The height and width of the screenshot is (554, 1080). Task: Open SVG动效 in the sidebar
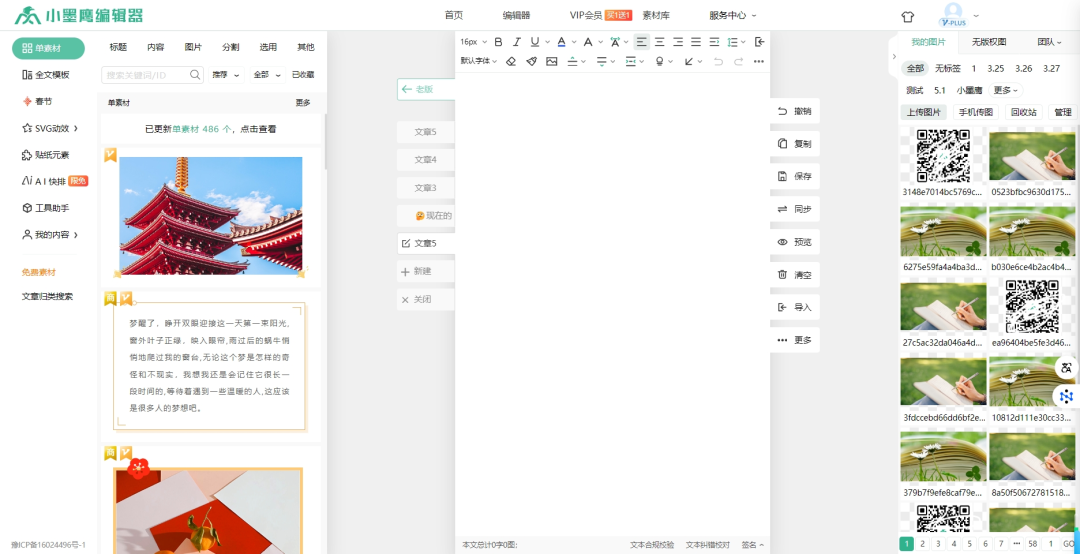[x=50, y=128]
